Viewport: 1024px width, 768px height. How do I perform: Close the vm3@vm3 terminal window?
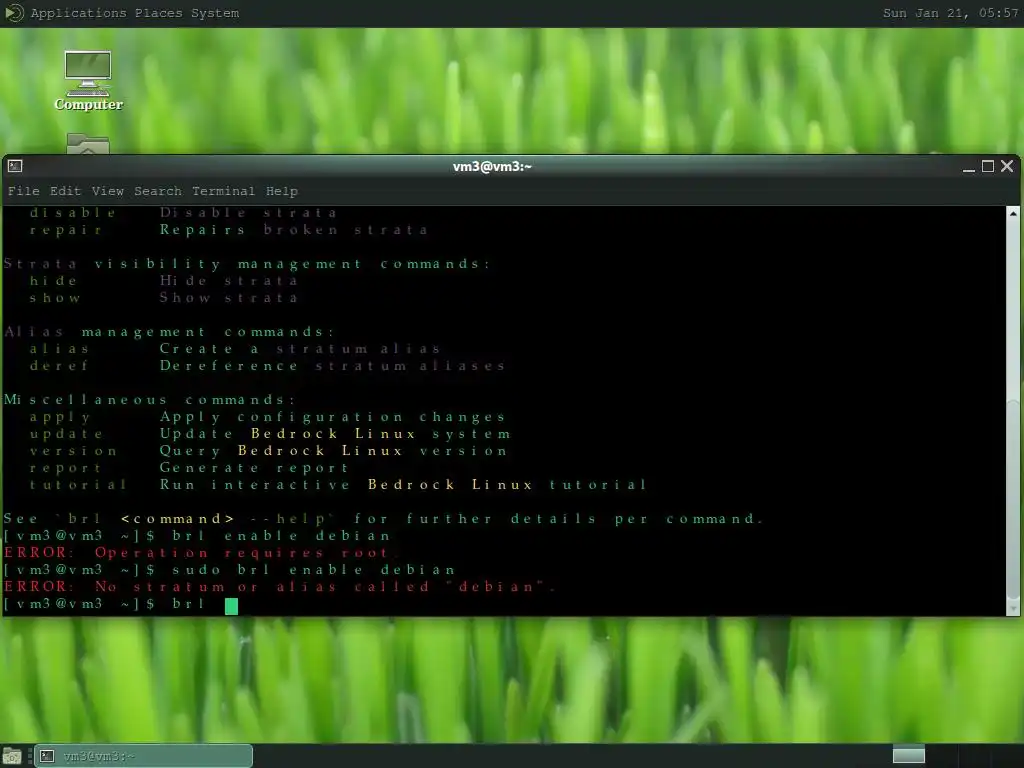pyautogui.click(x=1007, y=167)
